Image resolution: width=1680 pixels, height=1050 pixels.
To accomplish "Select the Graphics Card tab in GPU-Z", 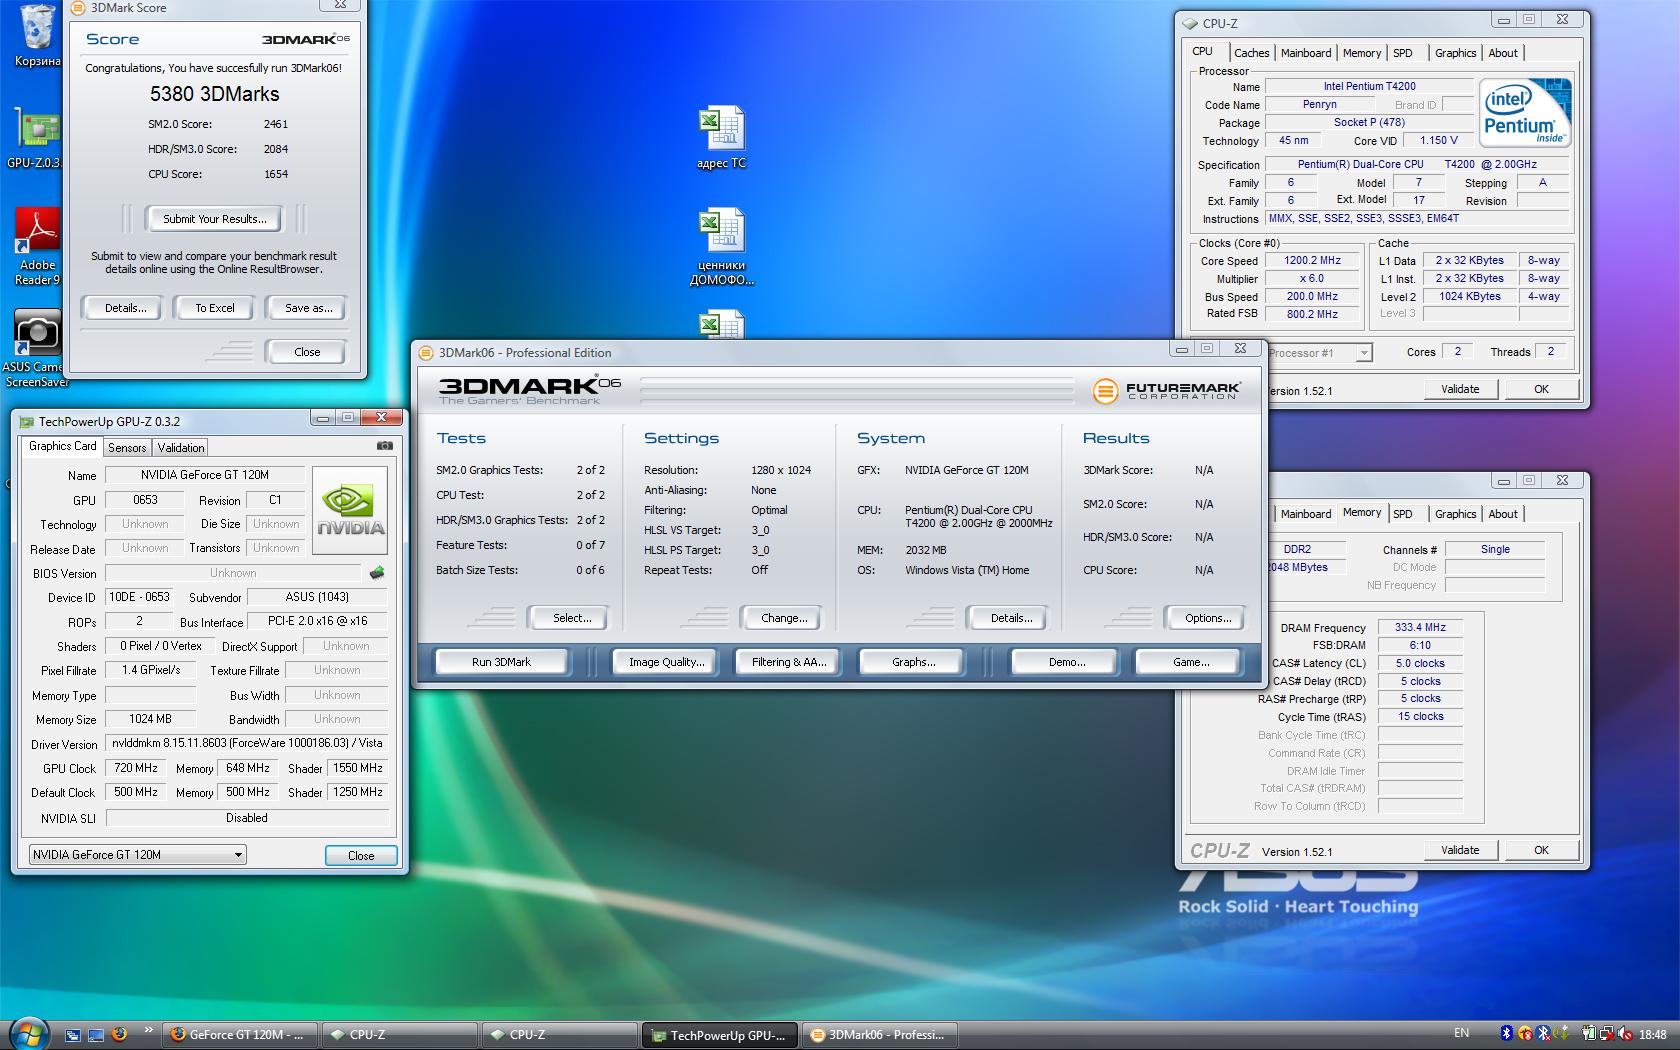I will (62, 446).
